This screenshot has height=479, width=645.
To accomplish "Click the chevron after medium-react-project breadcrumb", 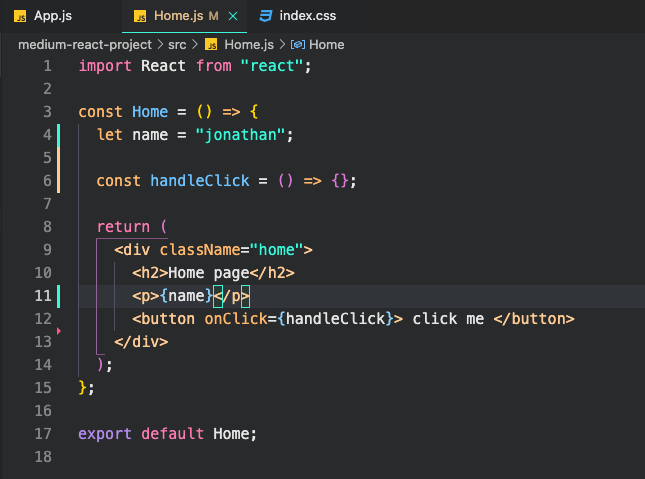I will click(160, 44).
